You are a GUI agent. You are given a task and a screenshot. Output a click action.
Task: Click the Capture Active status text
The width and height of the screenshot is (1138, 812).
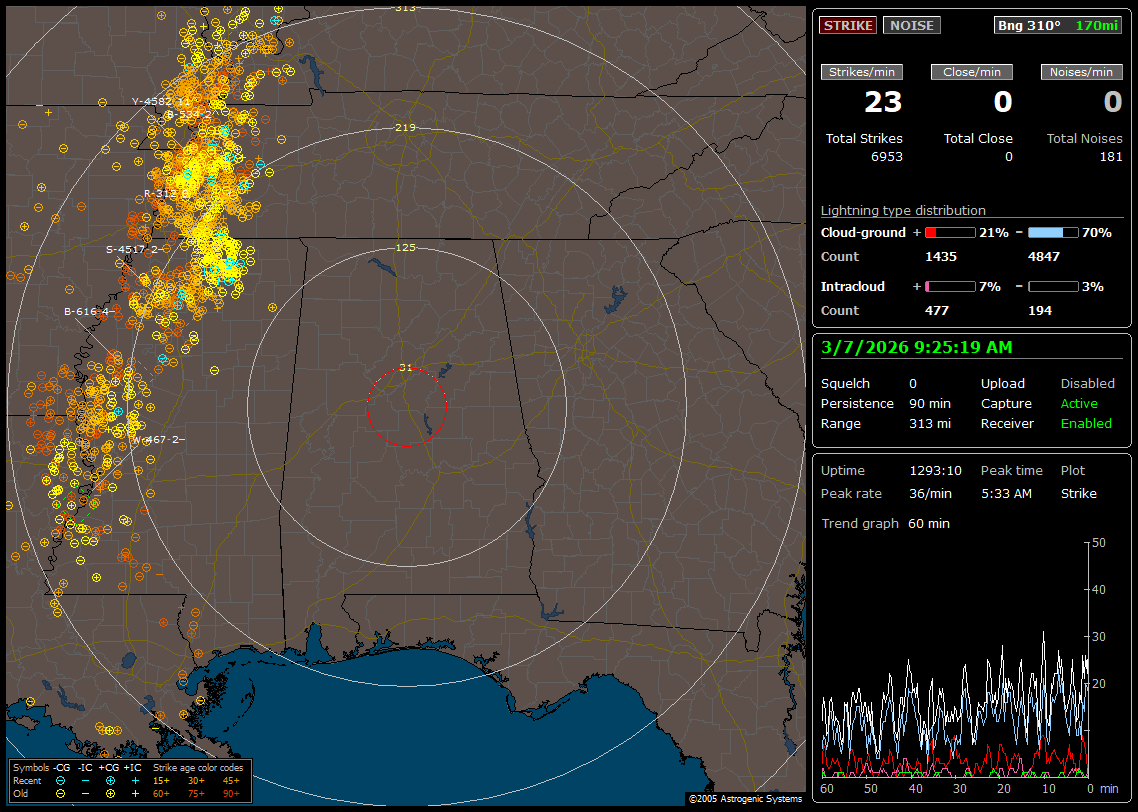pyautogui.click(x=1079, y=403)
